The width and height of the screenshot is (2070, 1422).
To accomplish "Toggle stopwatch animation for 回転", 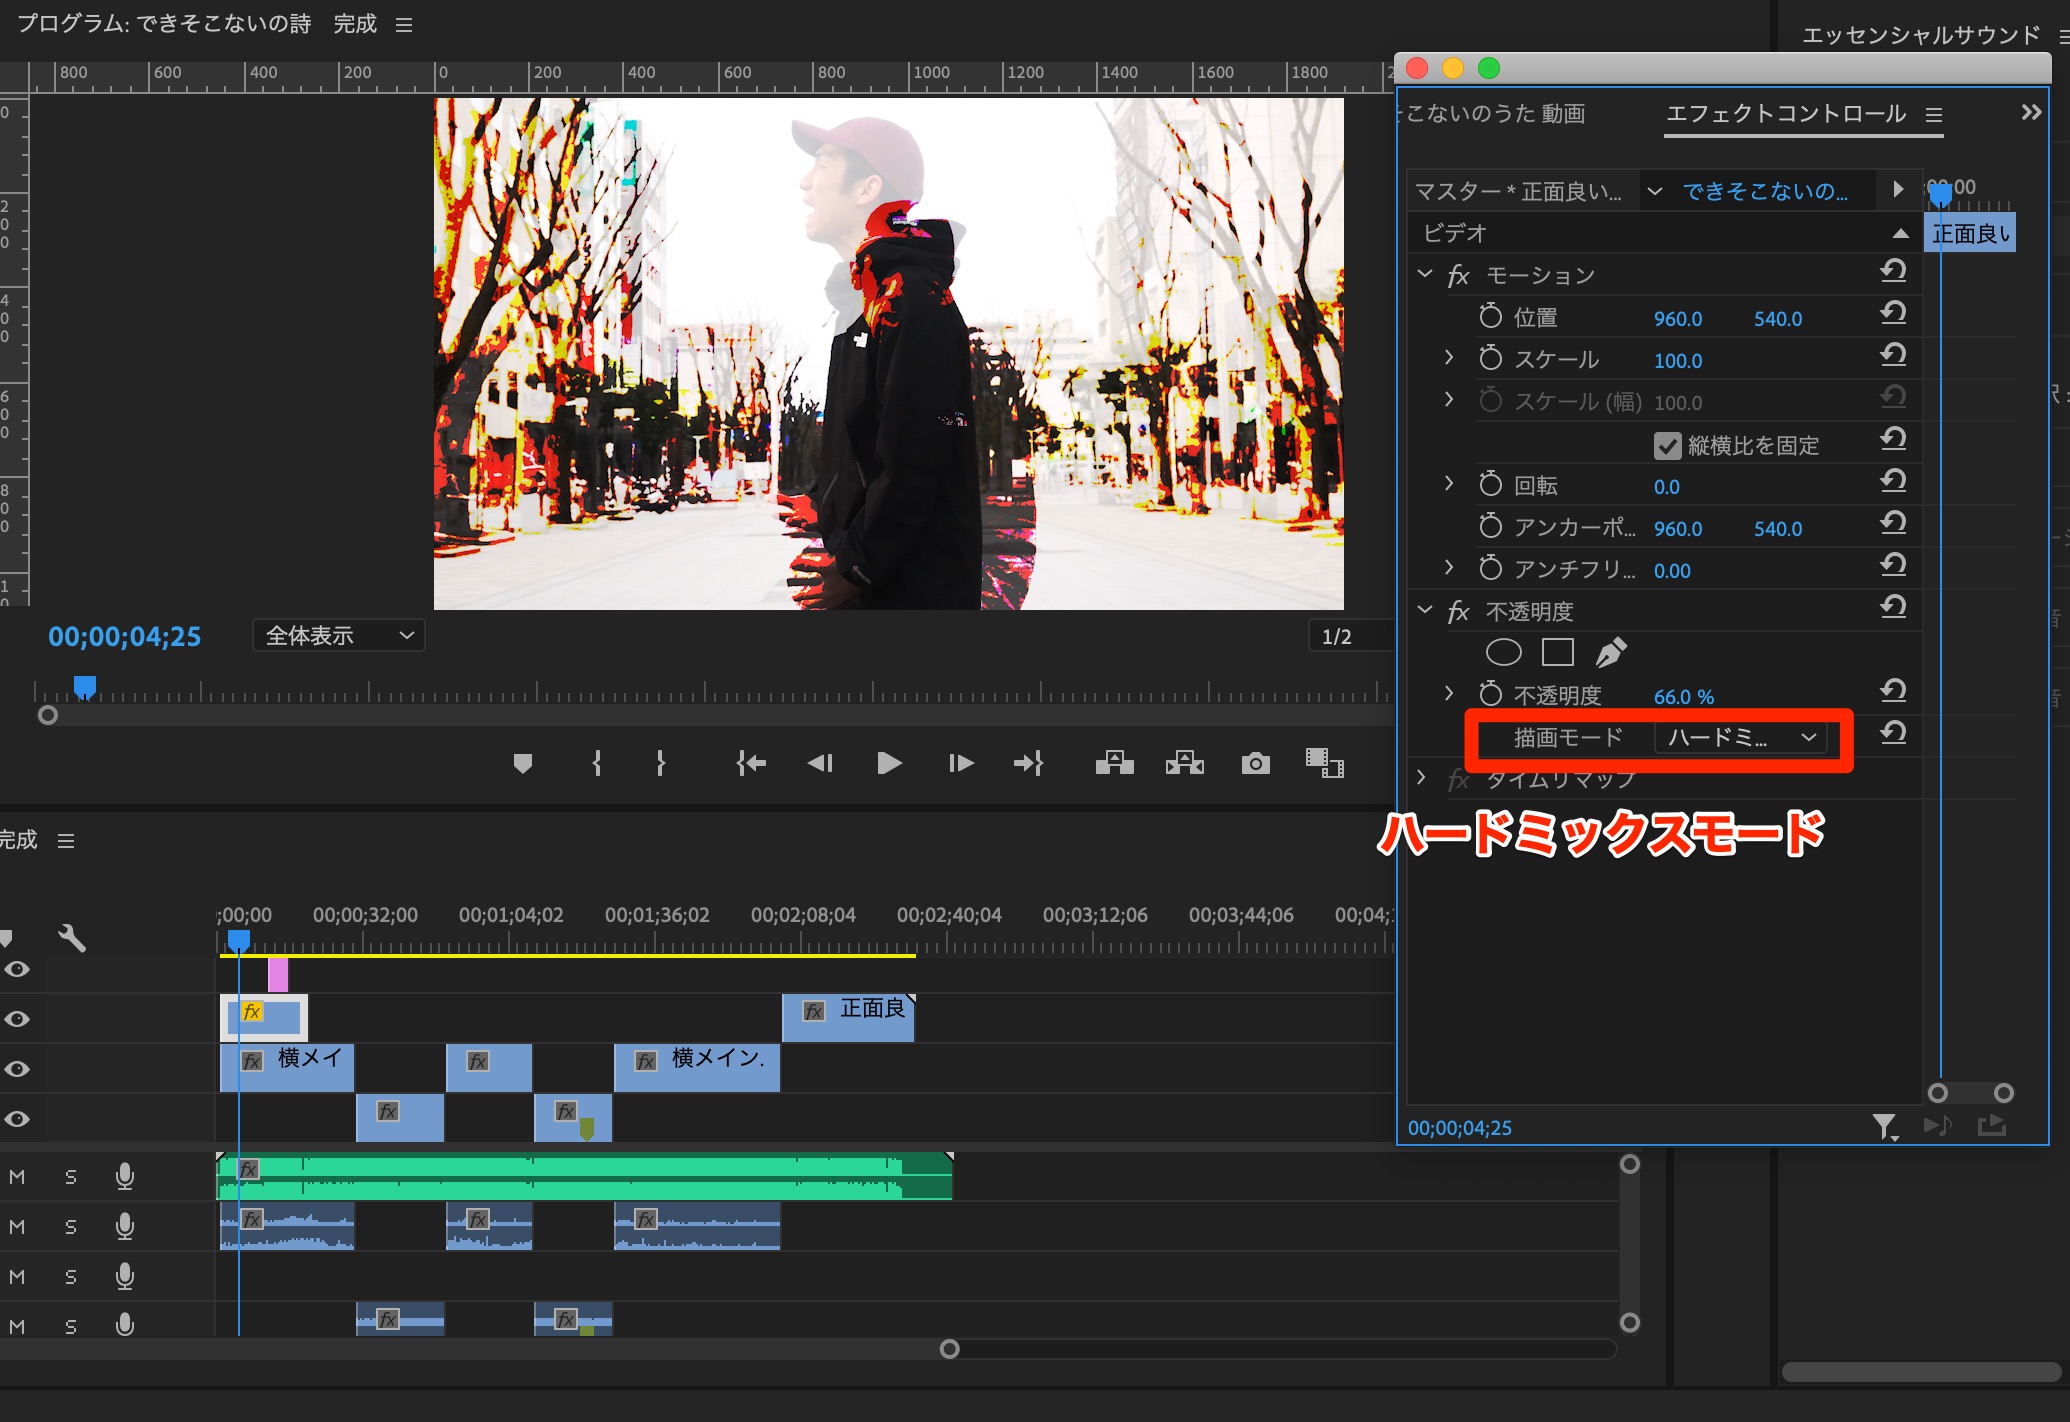I will [1490, 484].
